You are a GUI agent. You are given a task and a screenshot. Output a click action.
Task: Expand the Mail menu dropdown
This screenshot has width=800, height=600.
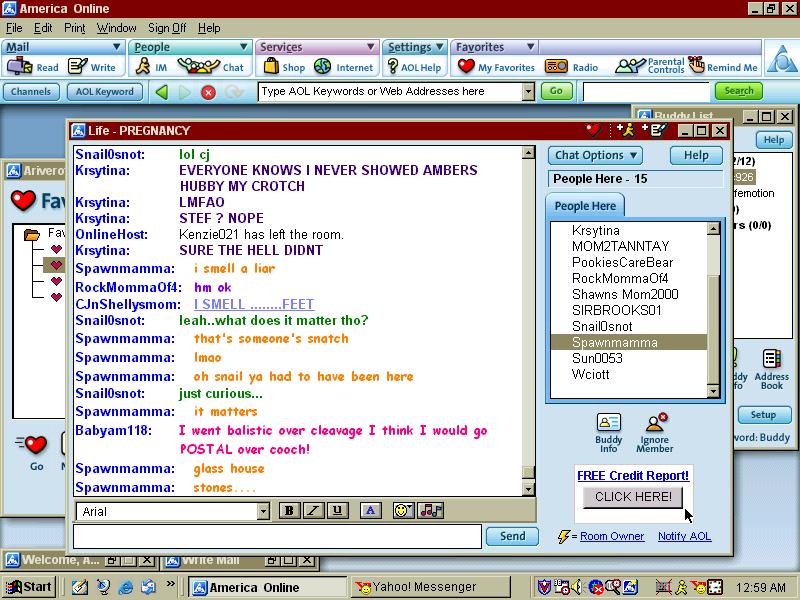click(x=116, y=47)
